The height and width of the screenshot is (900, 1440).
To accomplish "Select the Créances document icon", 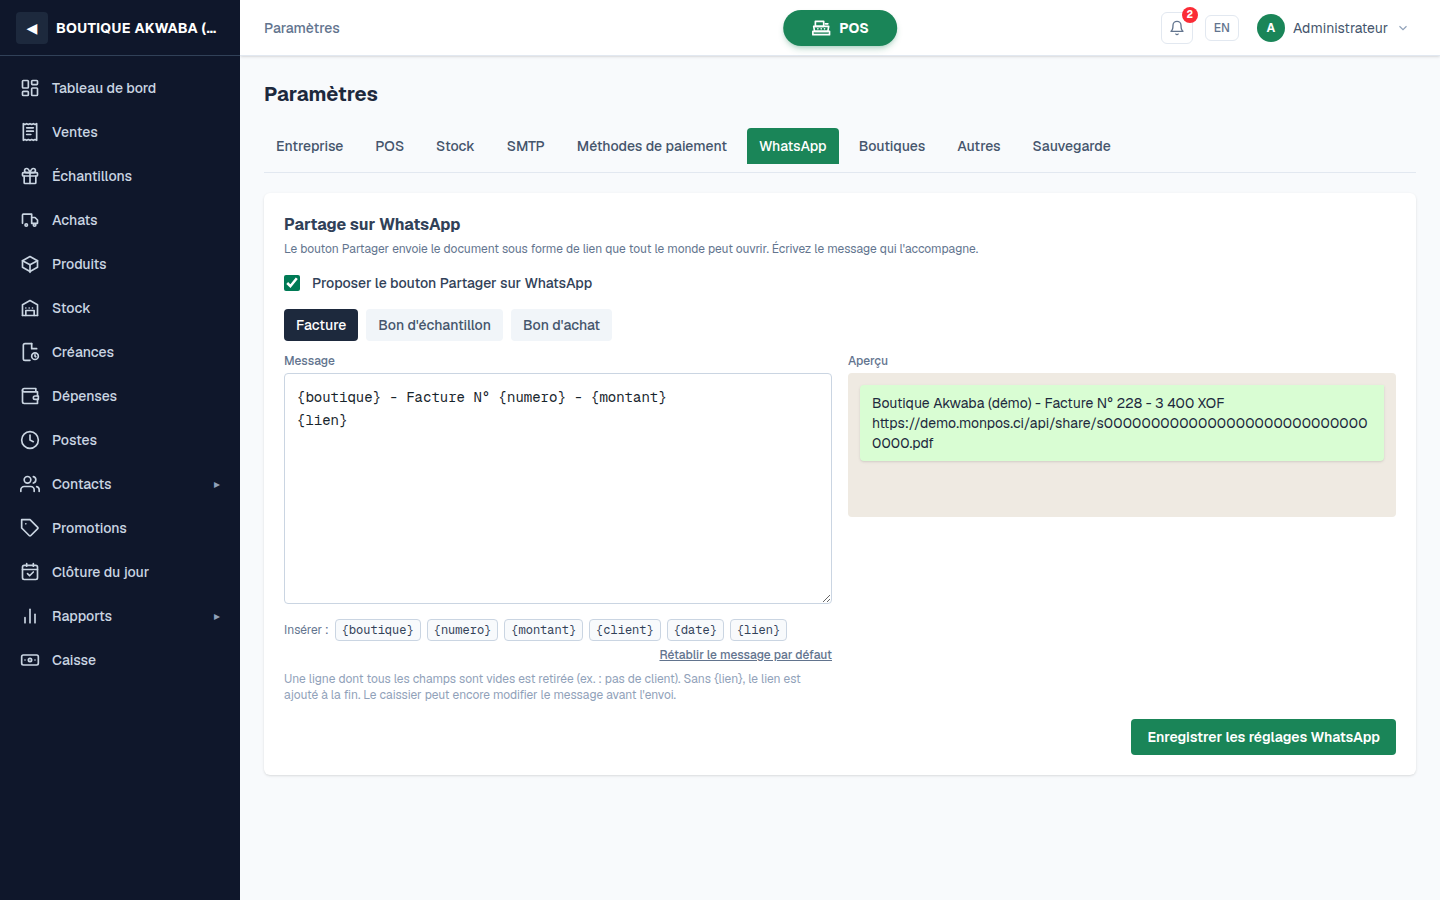I will point(30,352).
